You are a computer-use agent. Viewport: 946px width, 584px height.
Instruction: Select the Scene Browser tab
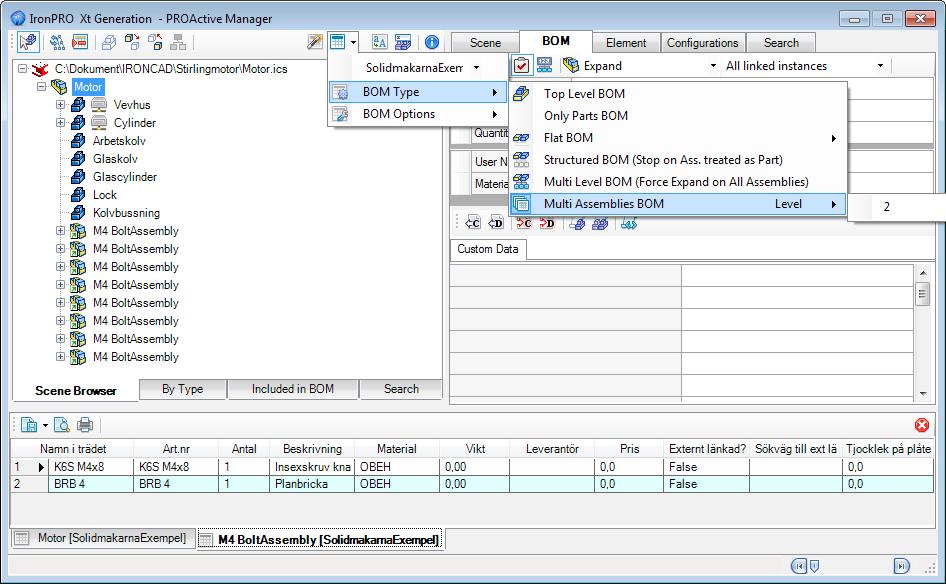pos(76,390)
